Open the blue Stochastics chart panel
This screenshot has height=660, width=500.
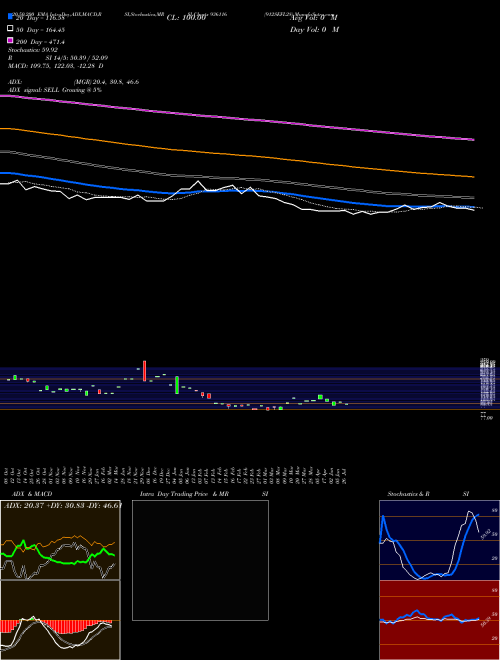pos(439,540)
